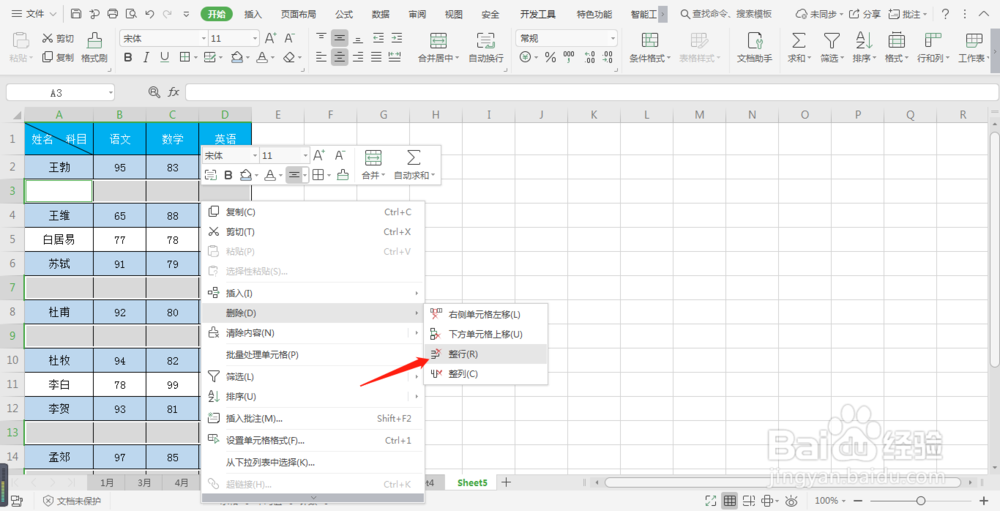Click the search commands box (查找命令、搜索模板)
This screenshot has width=1000, height=511.
727,13
